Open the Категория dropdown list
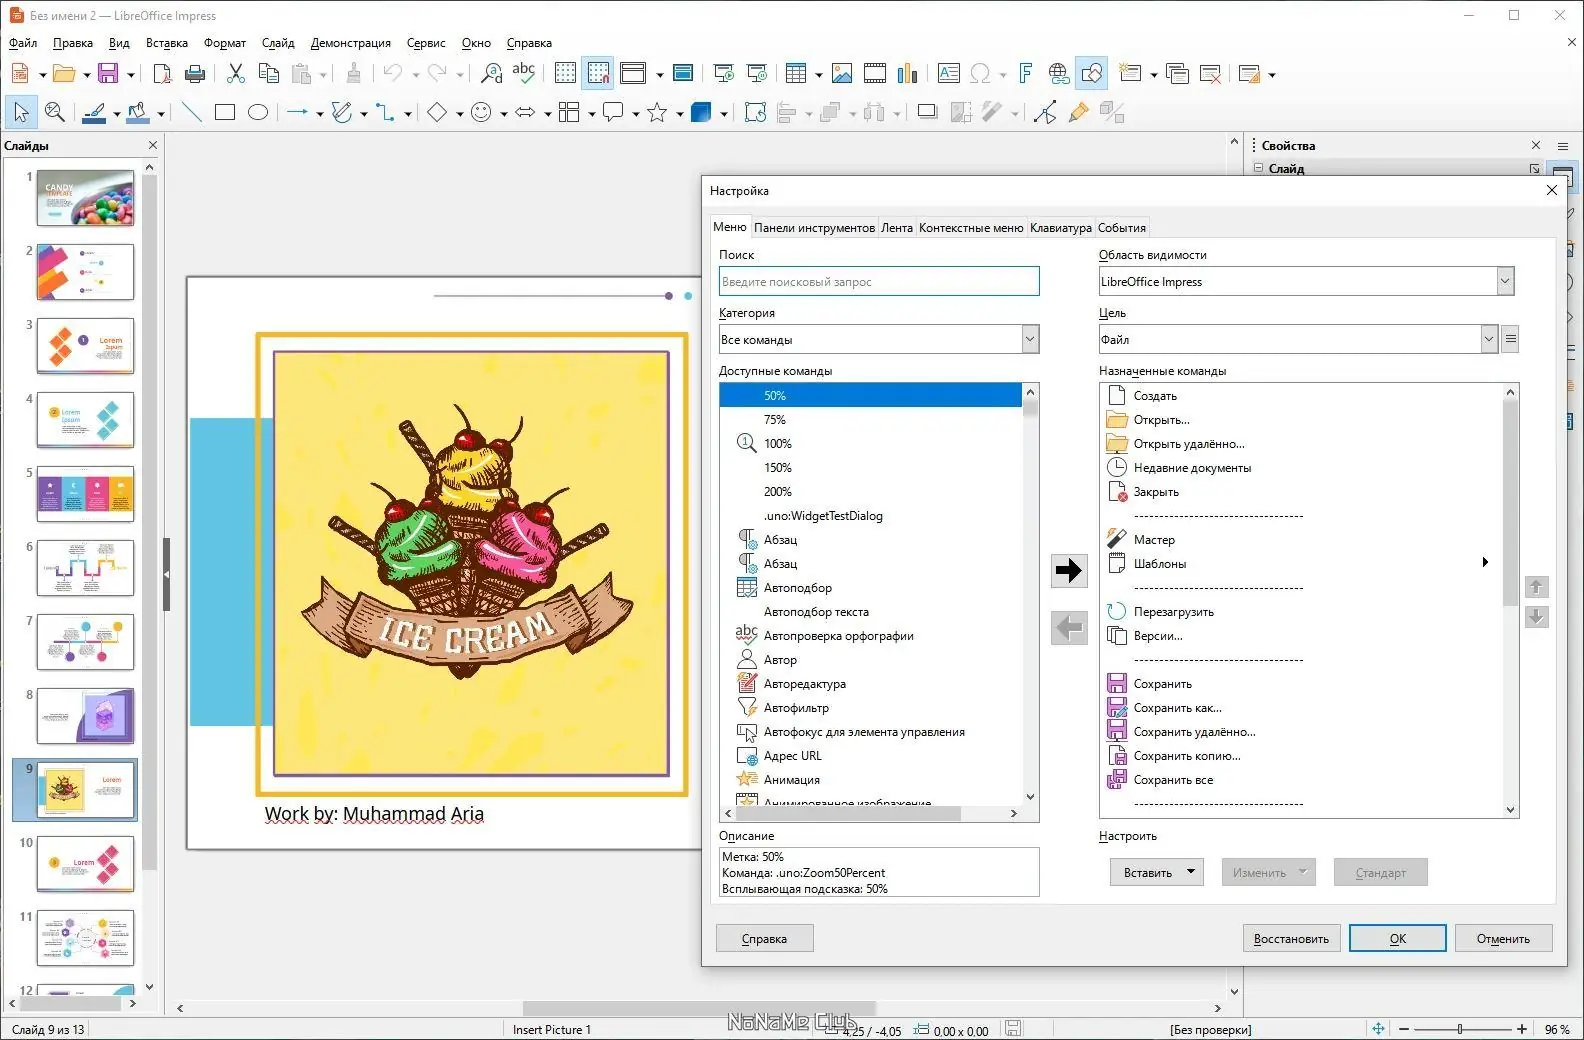 [x=879, y=340]
